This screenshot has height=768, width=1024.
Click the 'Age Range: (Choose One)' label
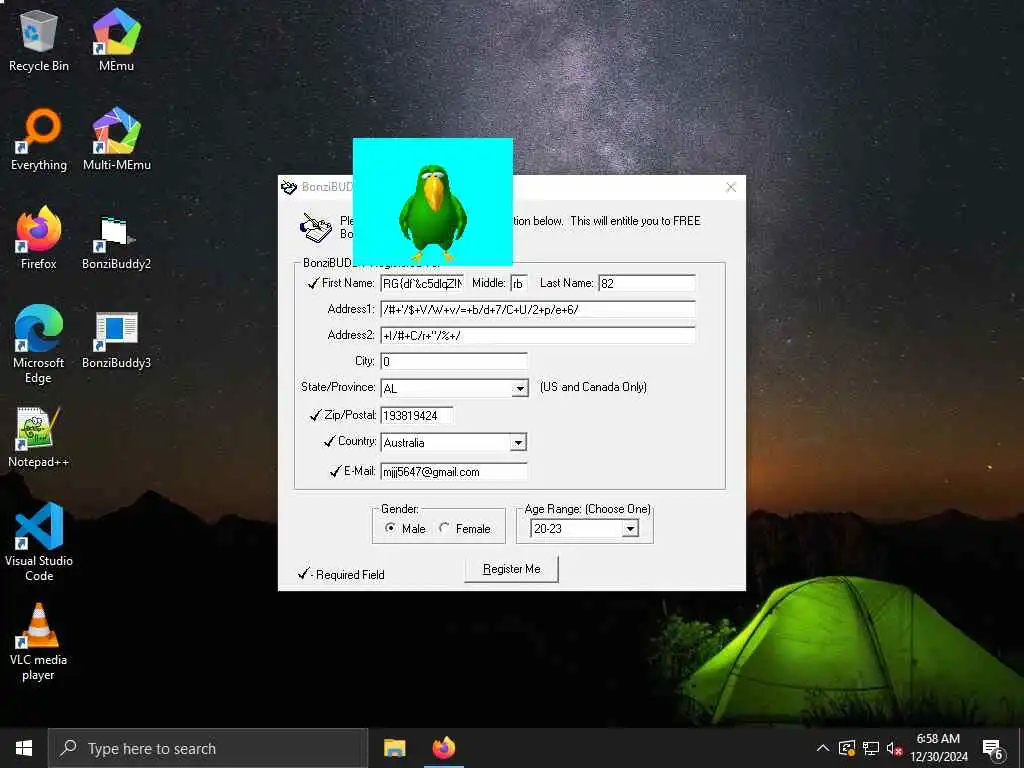coord(587,509)
